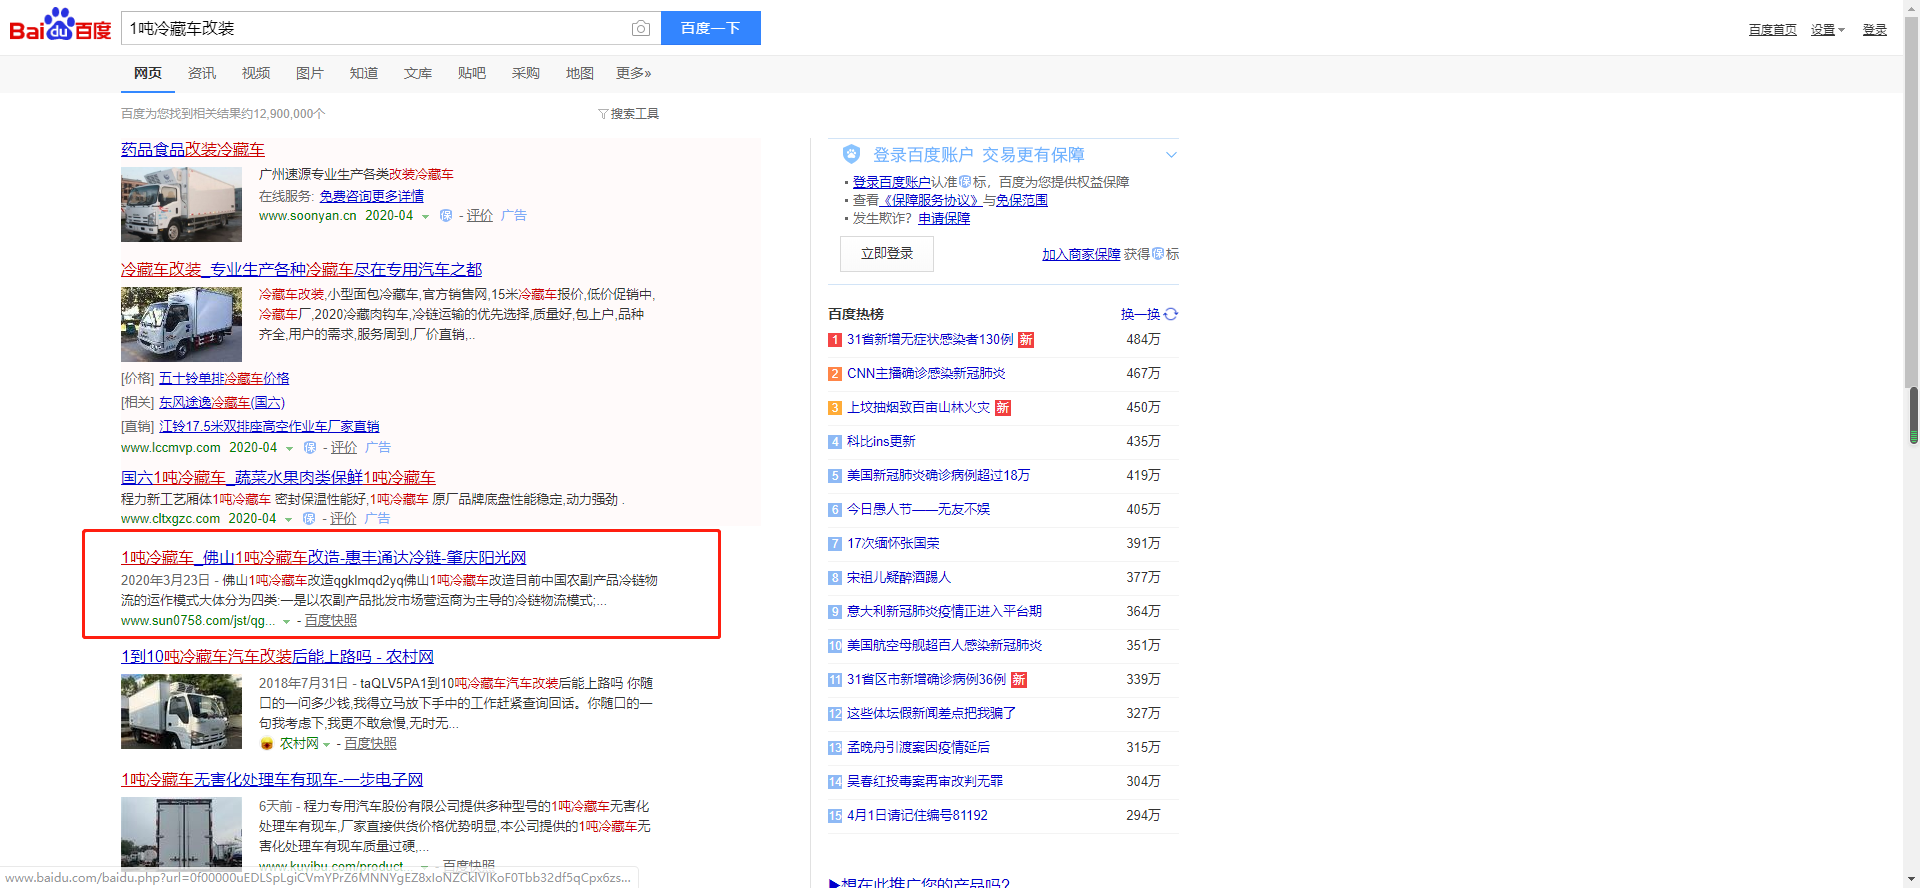Open result 1吨冷藏车_佛山1吨冷藏车改造
The width and height of the screenshot is (1920, 888).
(323, 557)
